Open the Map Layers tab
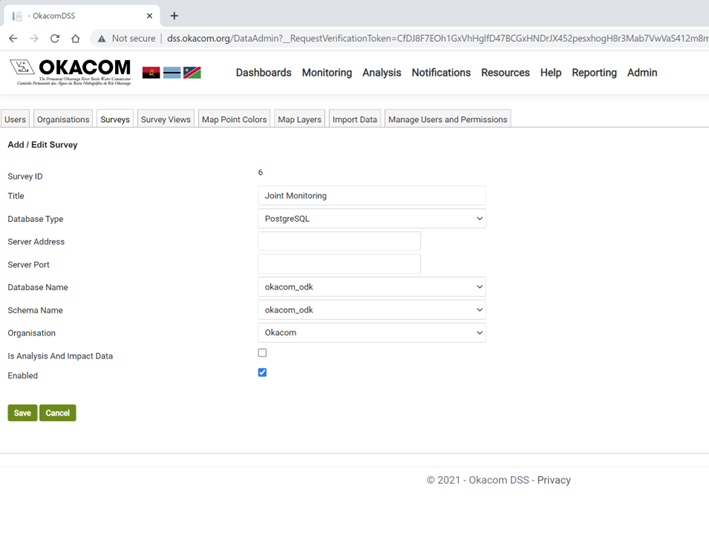 pyautogui.click(x=299, y=119)
